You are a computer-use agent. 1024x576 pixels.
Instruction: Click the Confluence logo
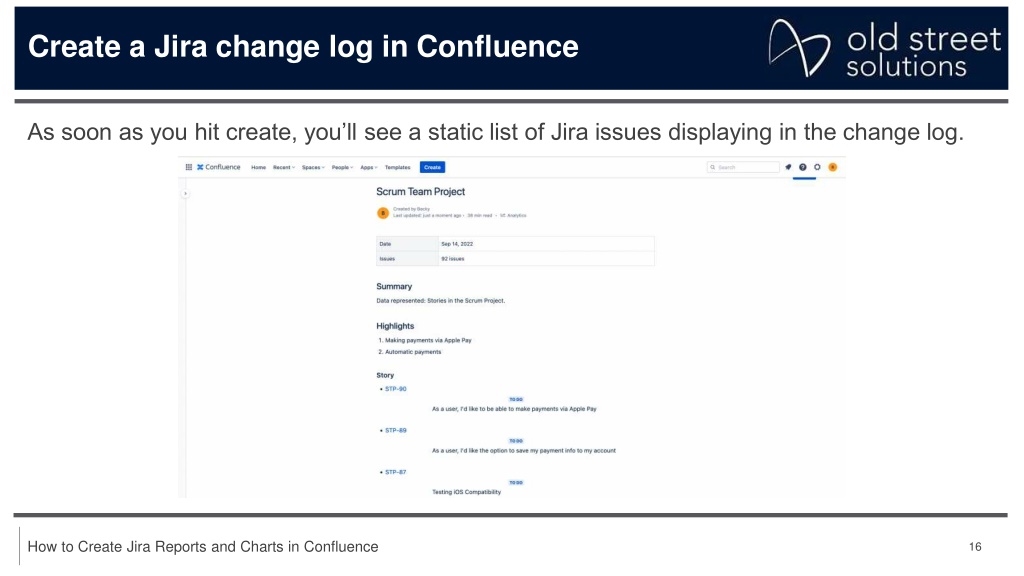[219, 167]
